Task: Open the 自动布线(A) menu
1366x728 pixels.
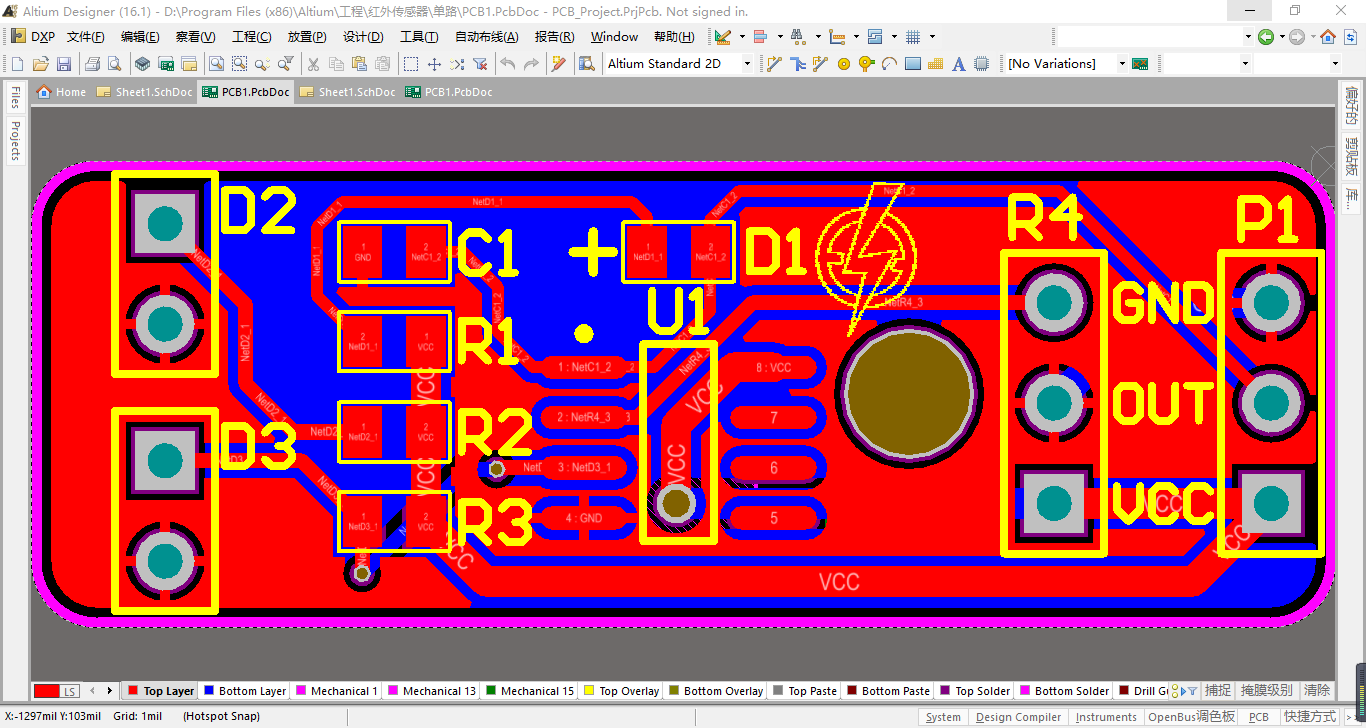Action: (487, 37)
